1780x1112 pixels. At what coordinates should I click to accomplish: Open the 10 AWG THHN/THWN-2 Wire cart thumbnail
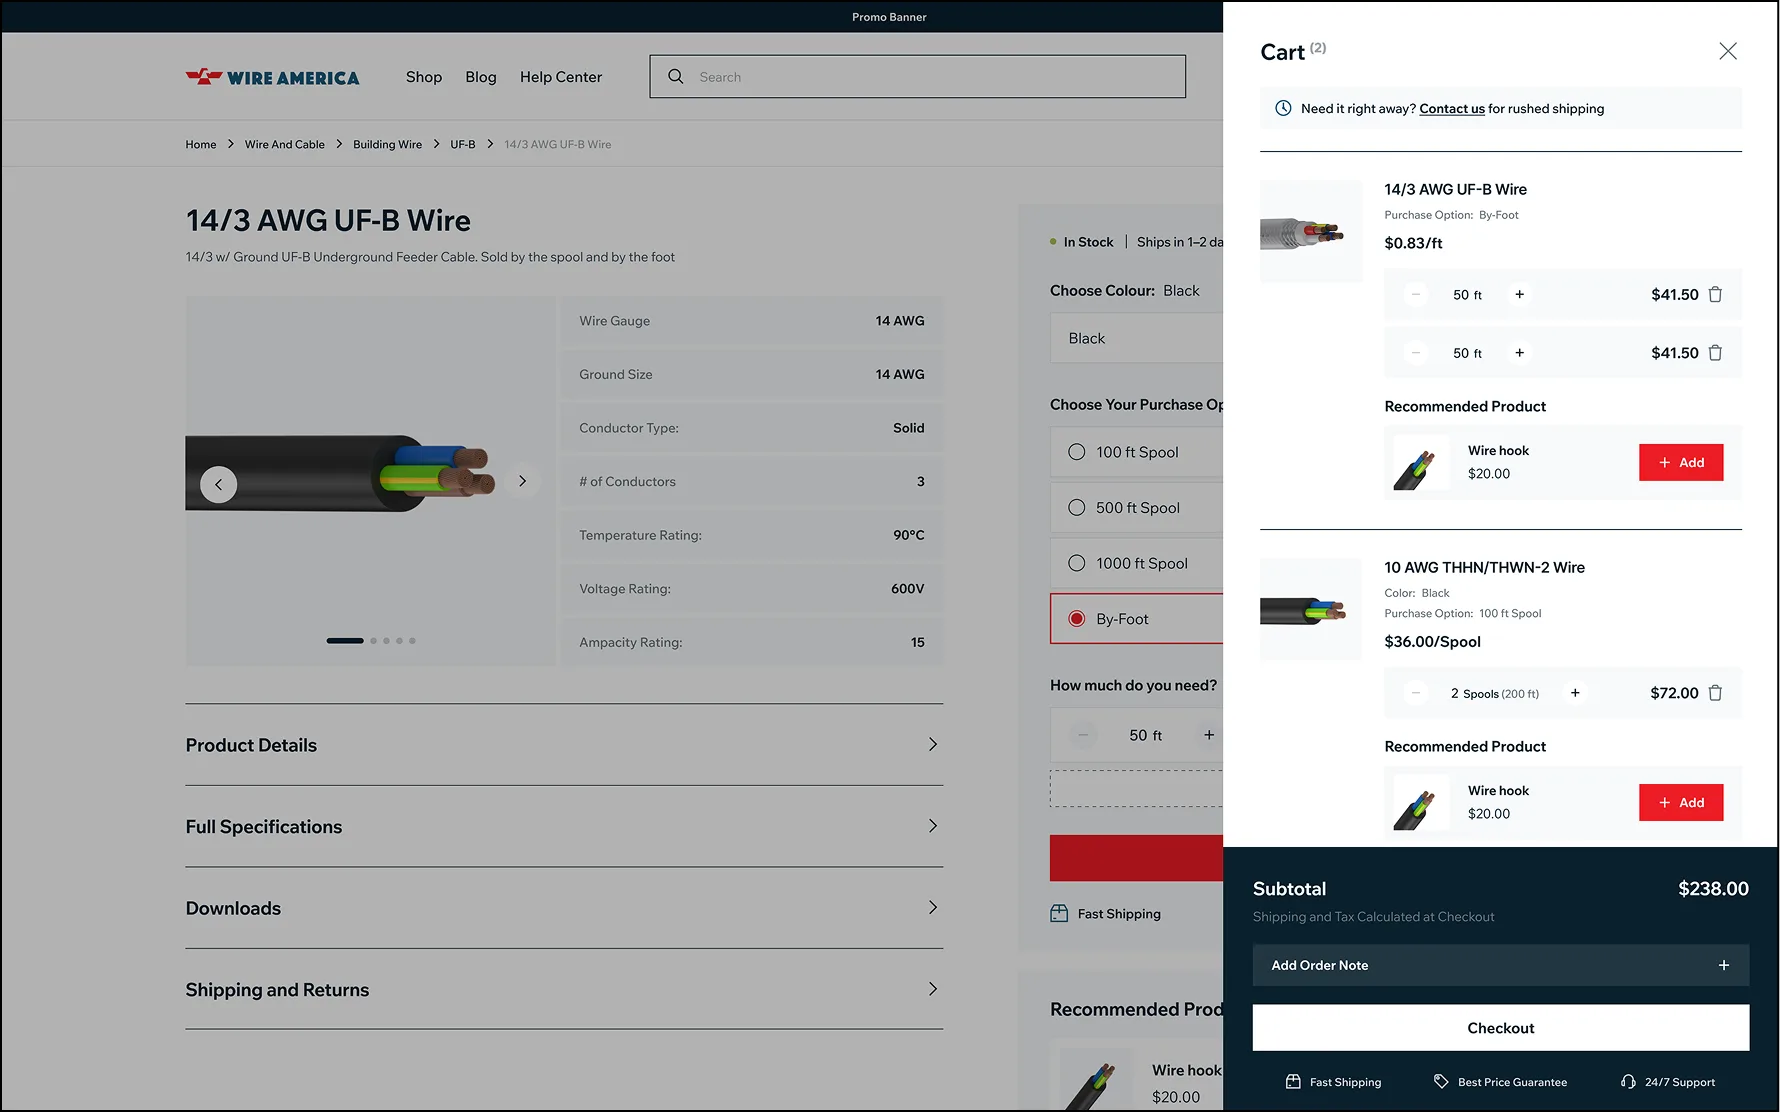[x=1311, y=609]
